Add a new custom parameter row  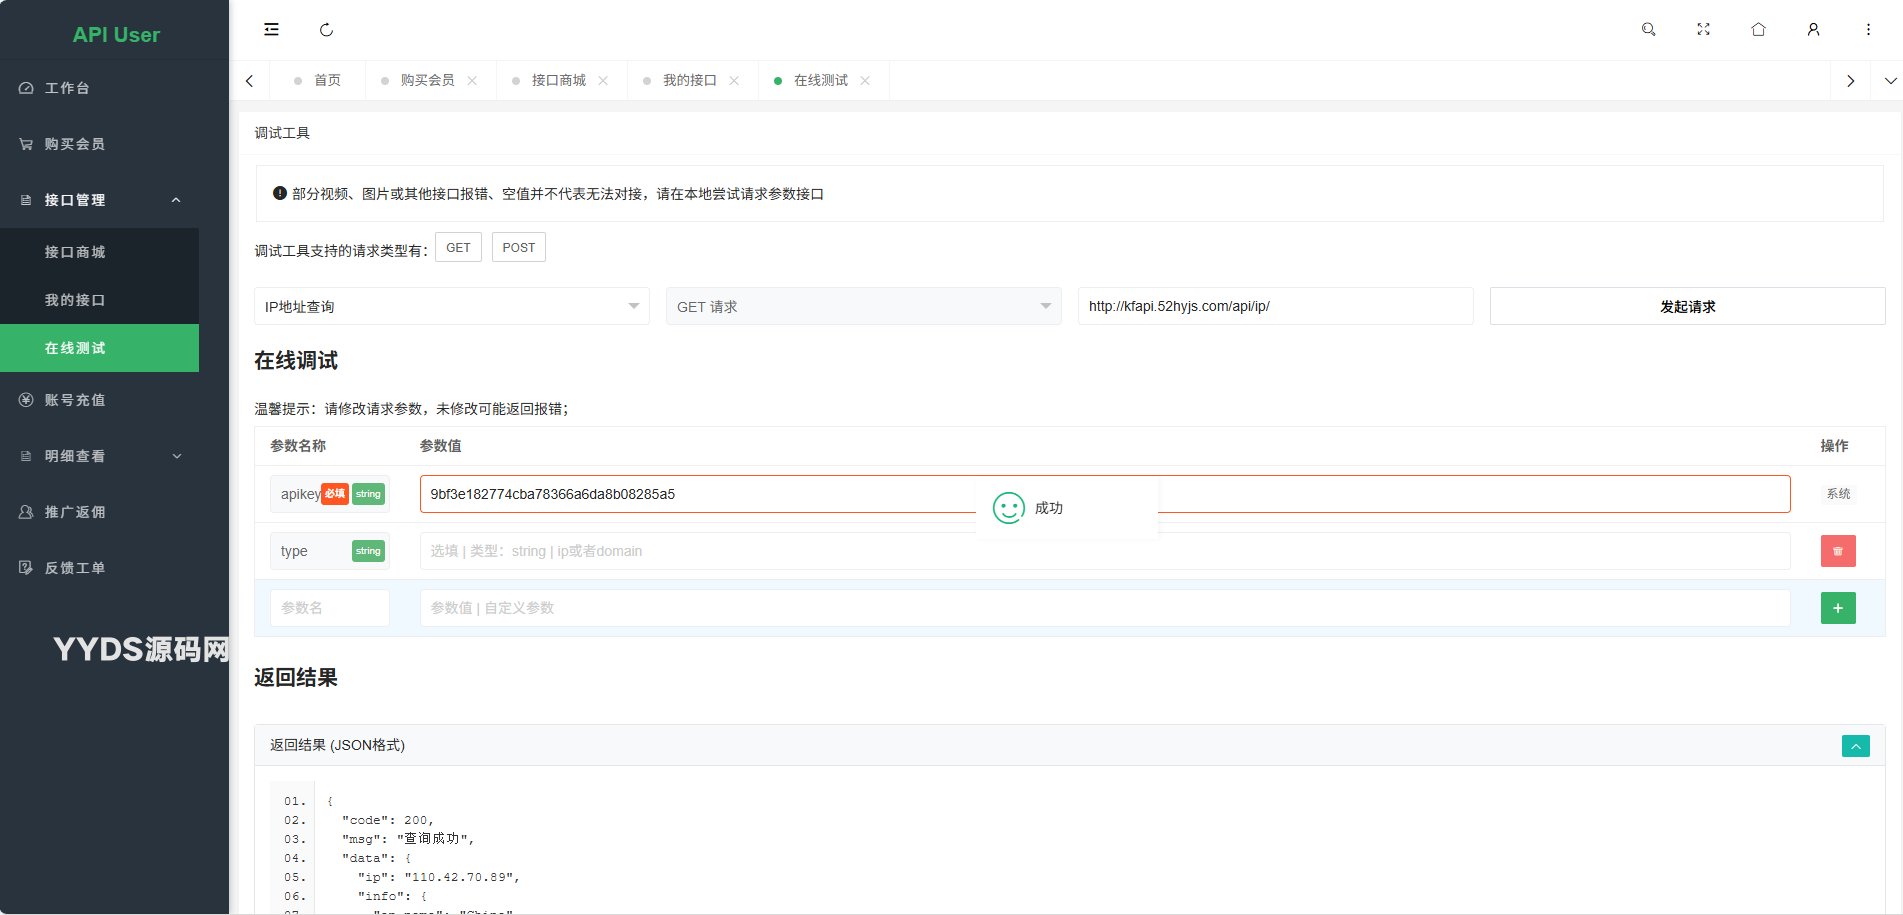(x=1837, y=608)
